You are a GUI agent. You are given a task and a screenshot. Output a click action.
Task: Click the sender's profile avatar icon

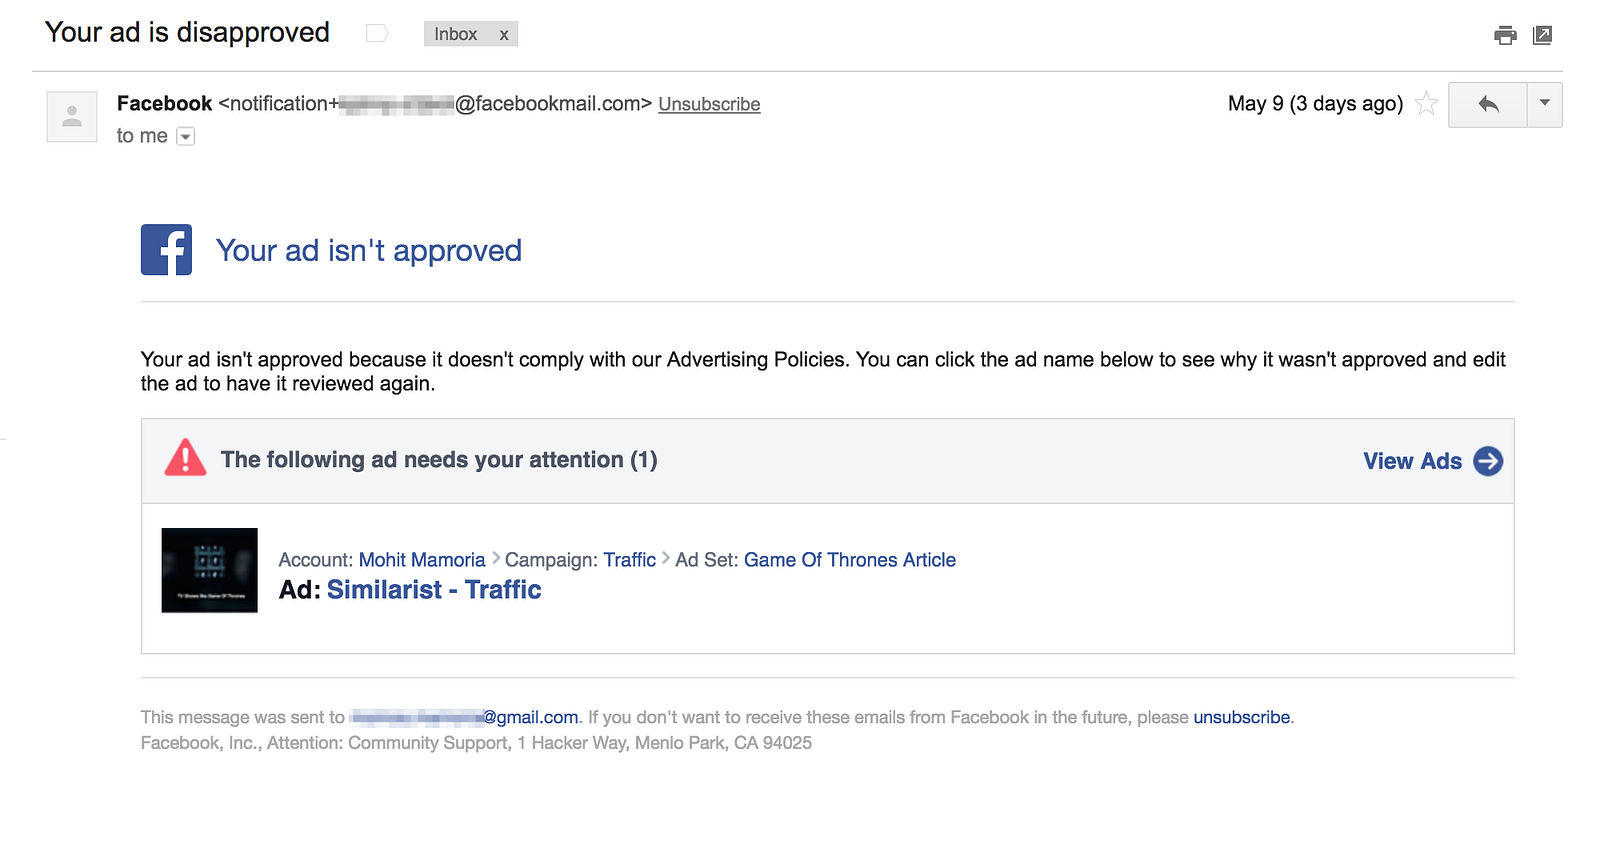pos(72,117)
